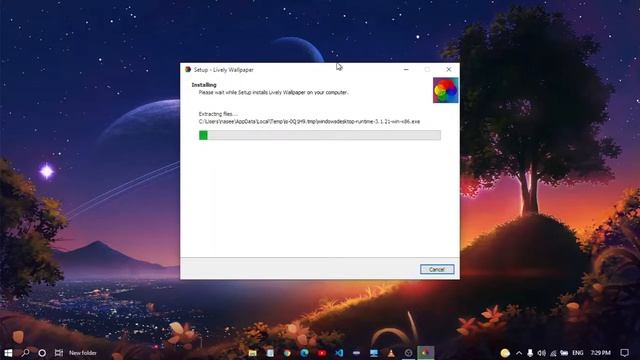Open the Windows Start menu

(x=8, y=353)
